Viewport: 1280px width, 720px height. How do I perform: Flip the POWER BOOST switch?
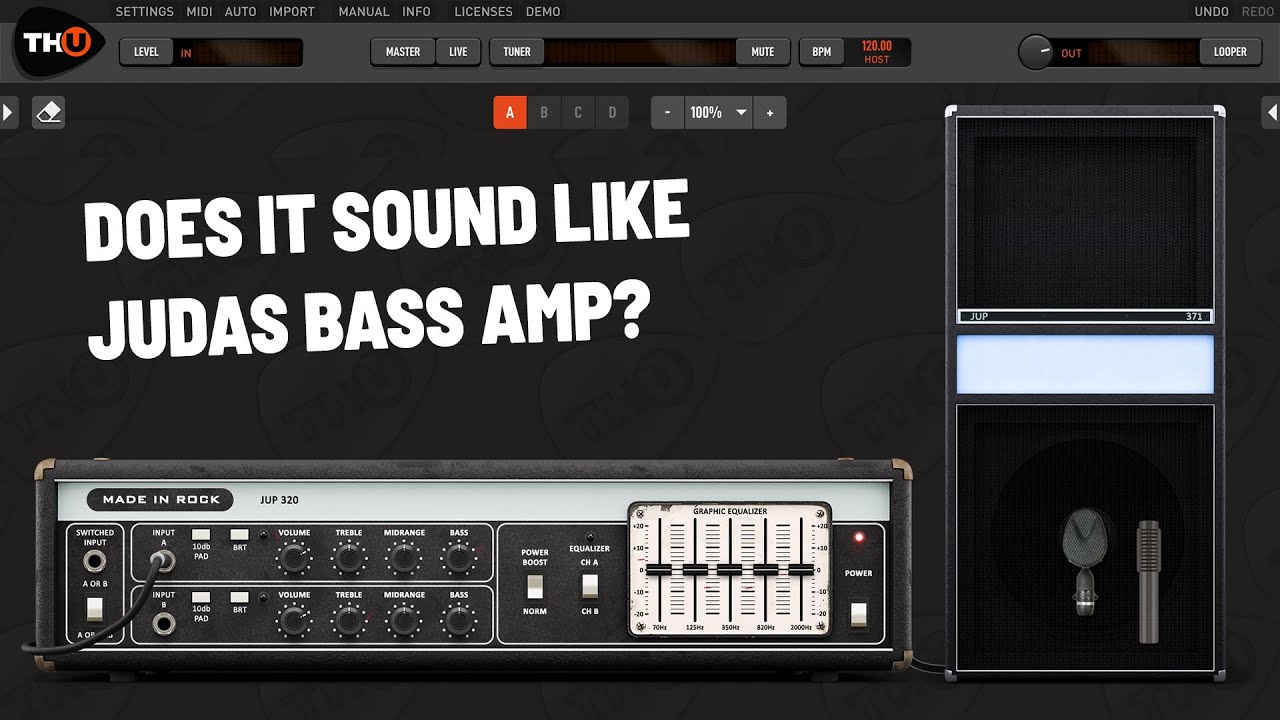point(535,585)
